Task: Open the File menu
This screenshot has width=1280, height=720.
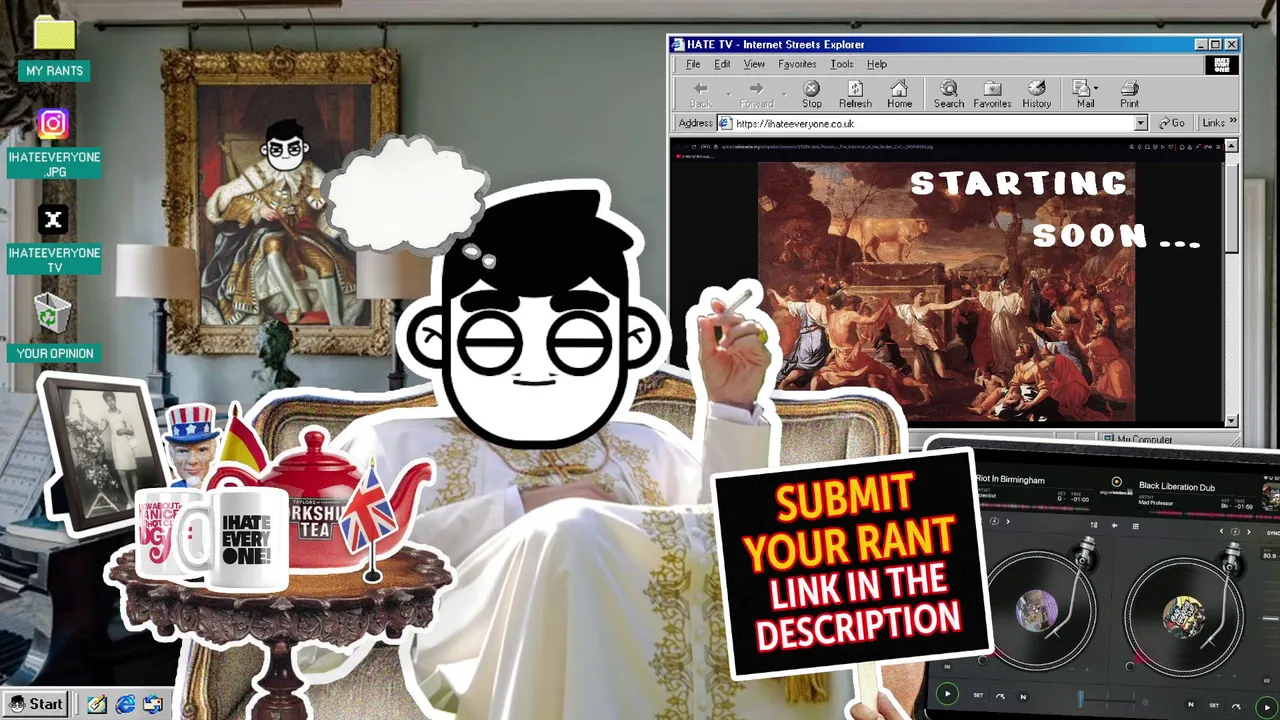Action: pyautogui.click(x=693, y=64)
